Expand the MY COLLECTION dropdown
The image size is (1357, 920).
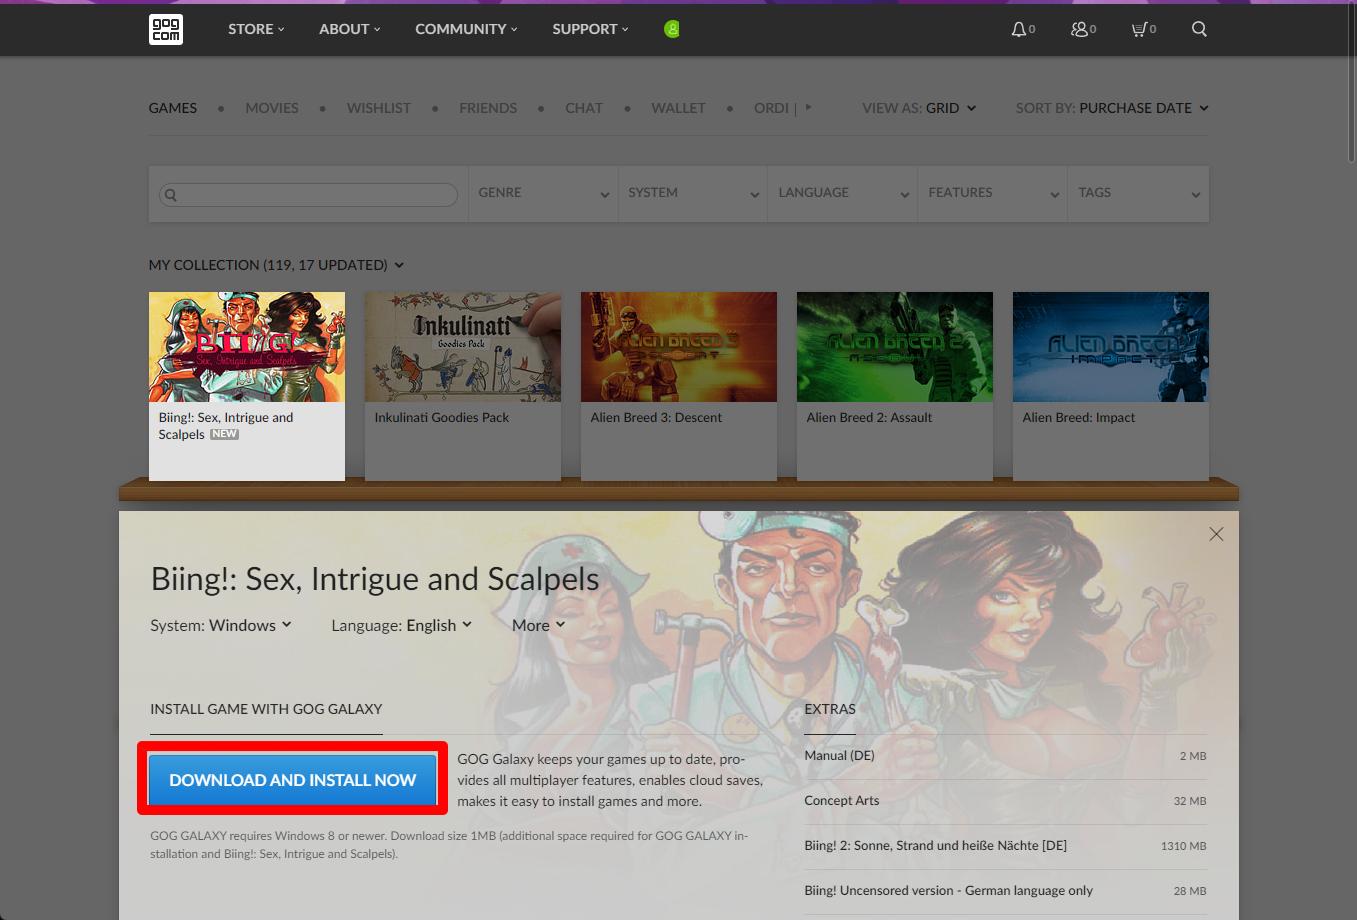pyautogui.click(x=276, y=265)
